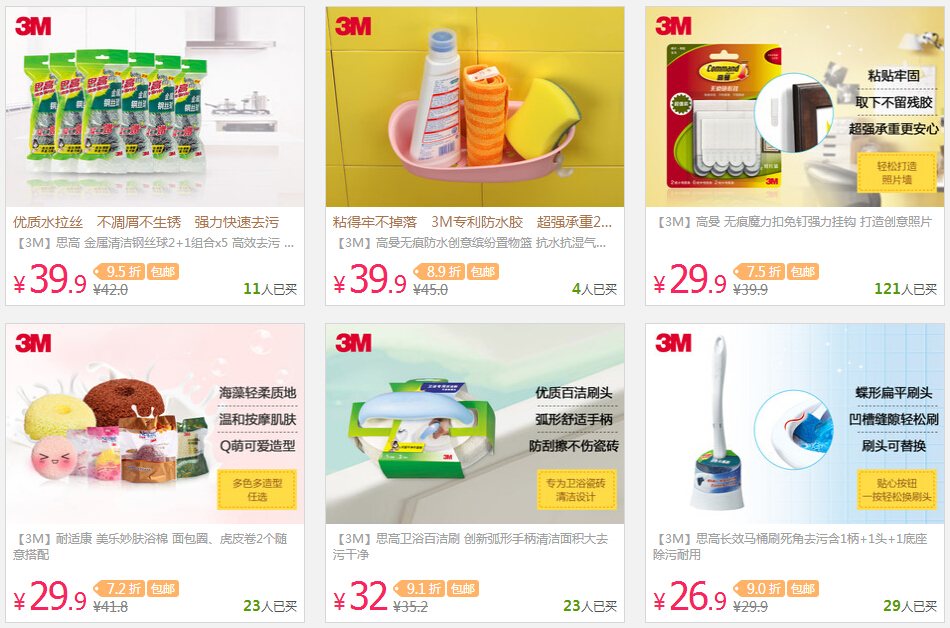Image resolution: width=950 pixels, height=628 pixels.
Task: Click the ¥26.9 price on toilet brush
Action: point(689,597)
